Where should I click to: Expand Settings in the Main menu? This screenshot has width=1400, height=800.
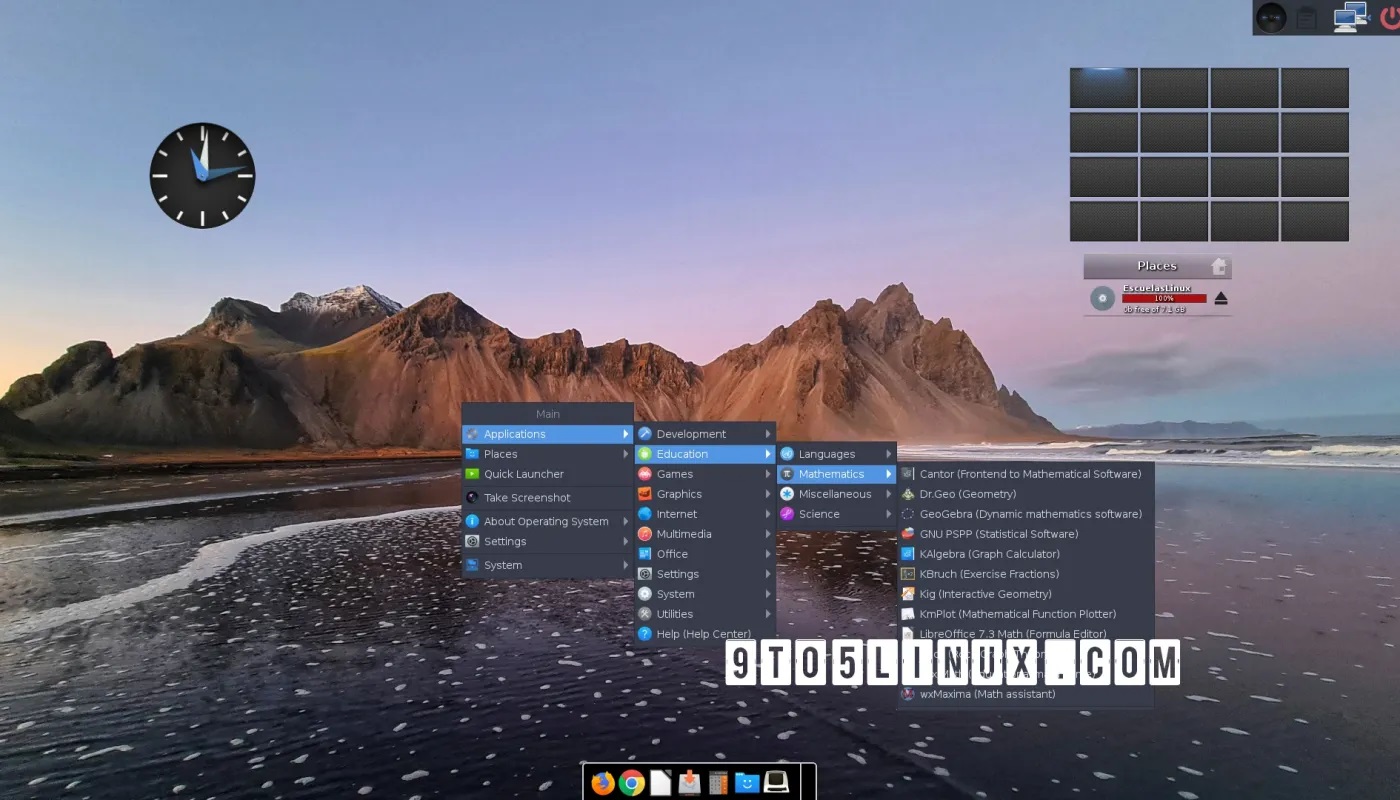[547, 541]
